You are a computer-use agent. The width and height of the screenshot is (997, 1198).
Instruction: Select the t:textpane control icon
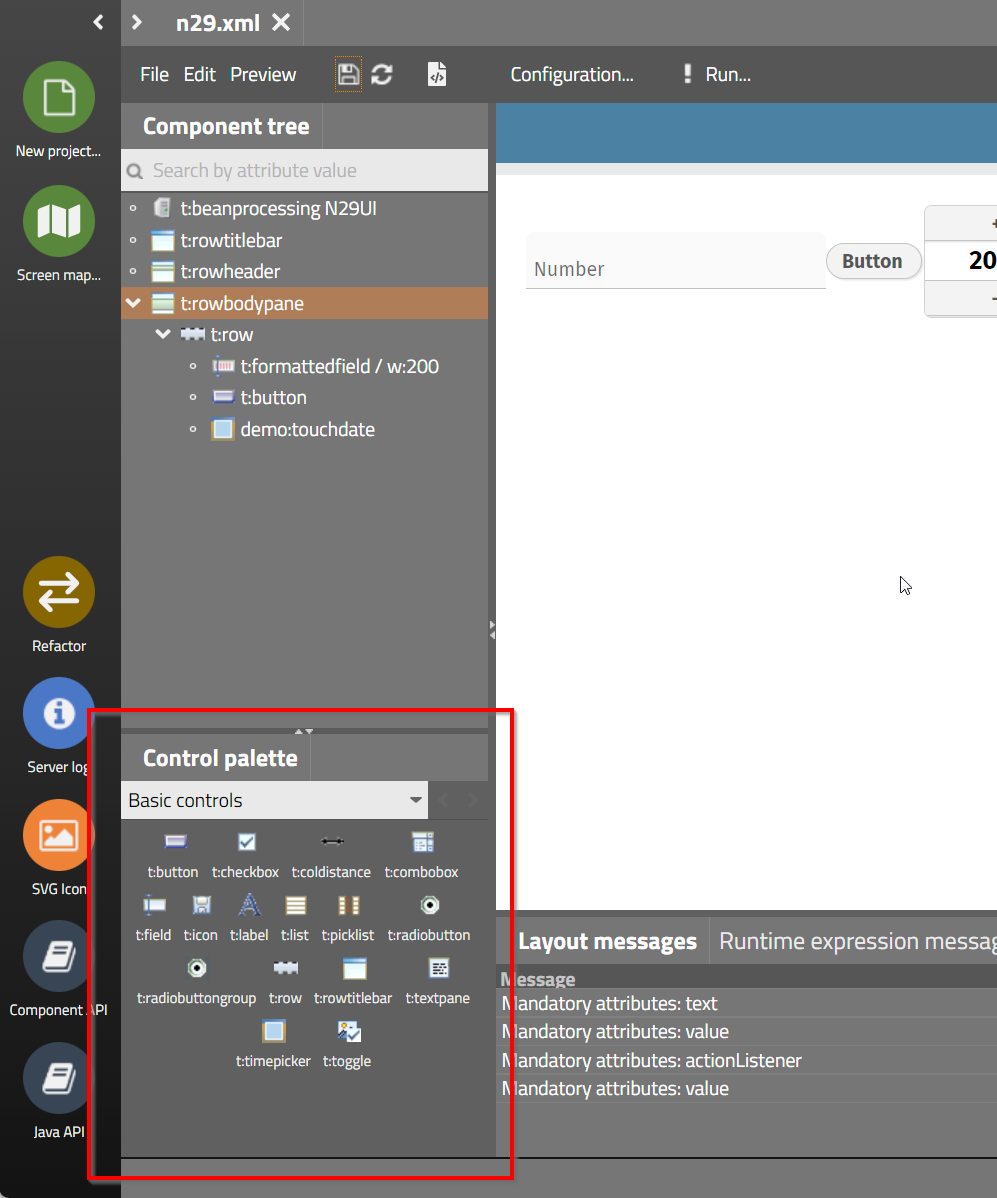coord(438,969)
